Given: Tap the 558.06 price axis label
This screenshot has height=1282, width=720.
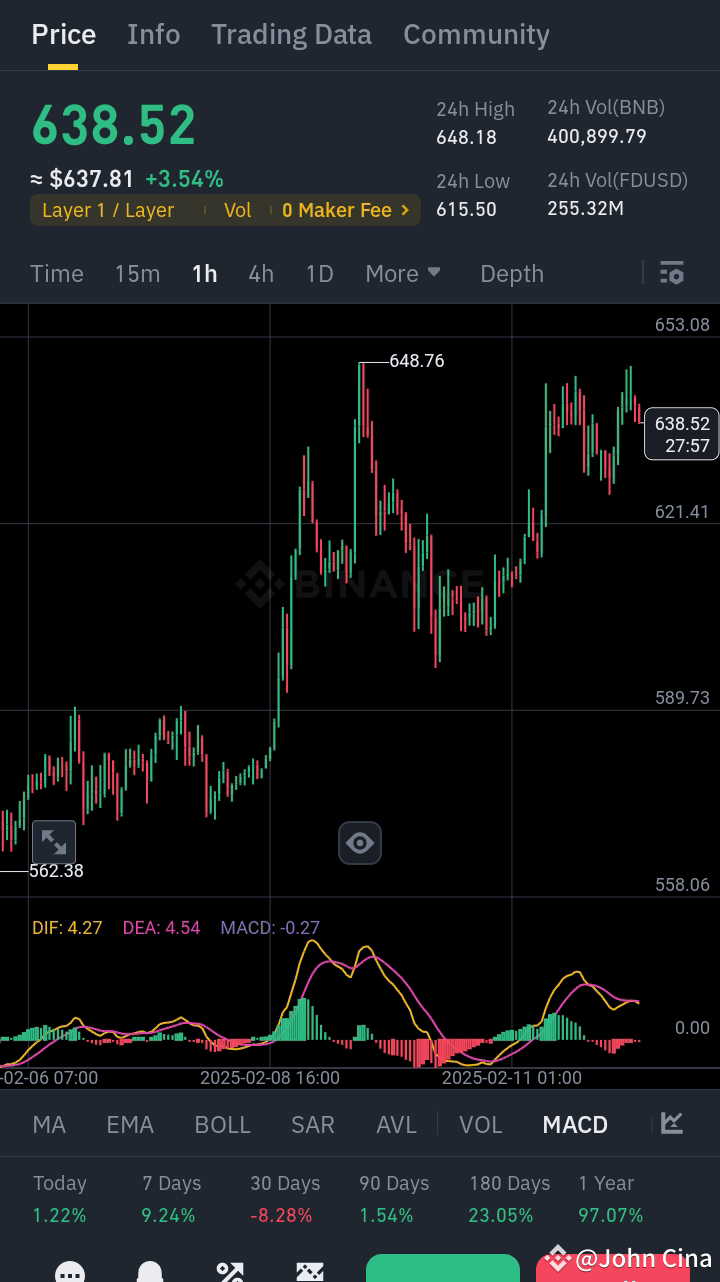Looking at the screenshot, I should (682, 885).
